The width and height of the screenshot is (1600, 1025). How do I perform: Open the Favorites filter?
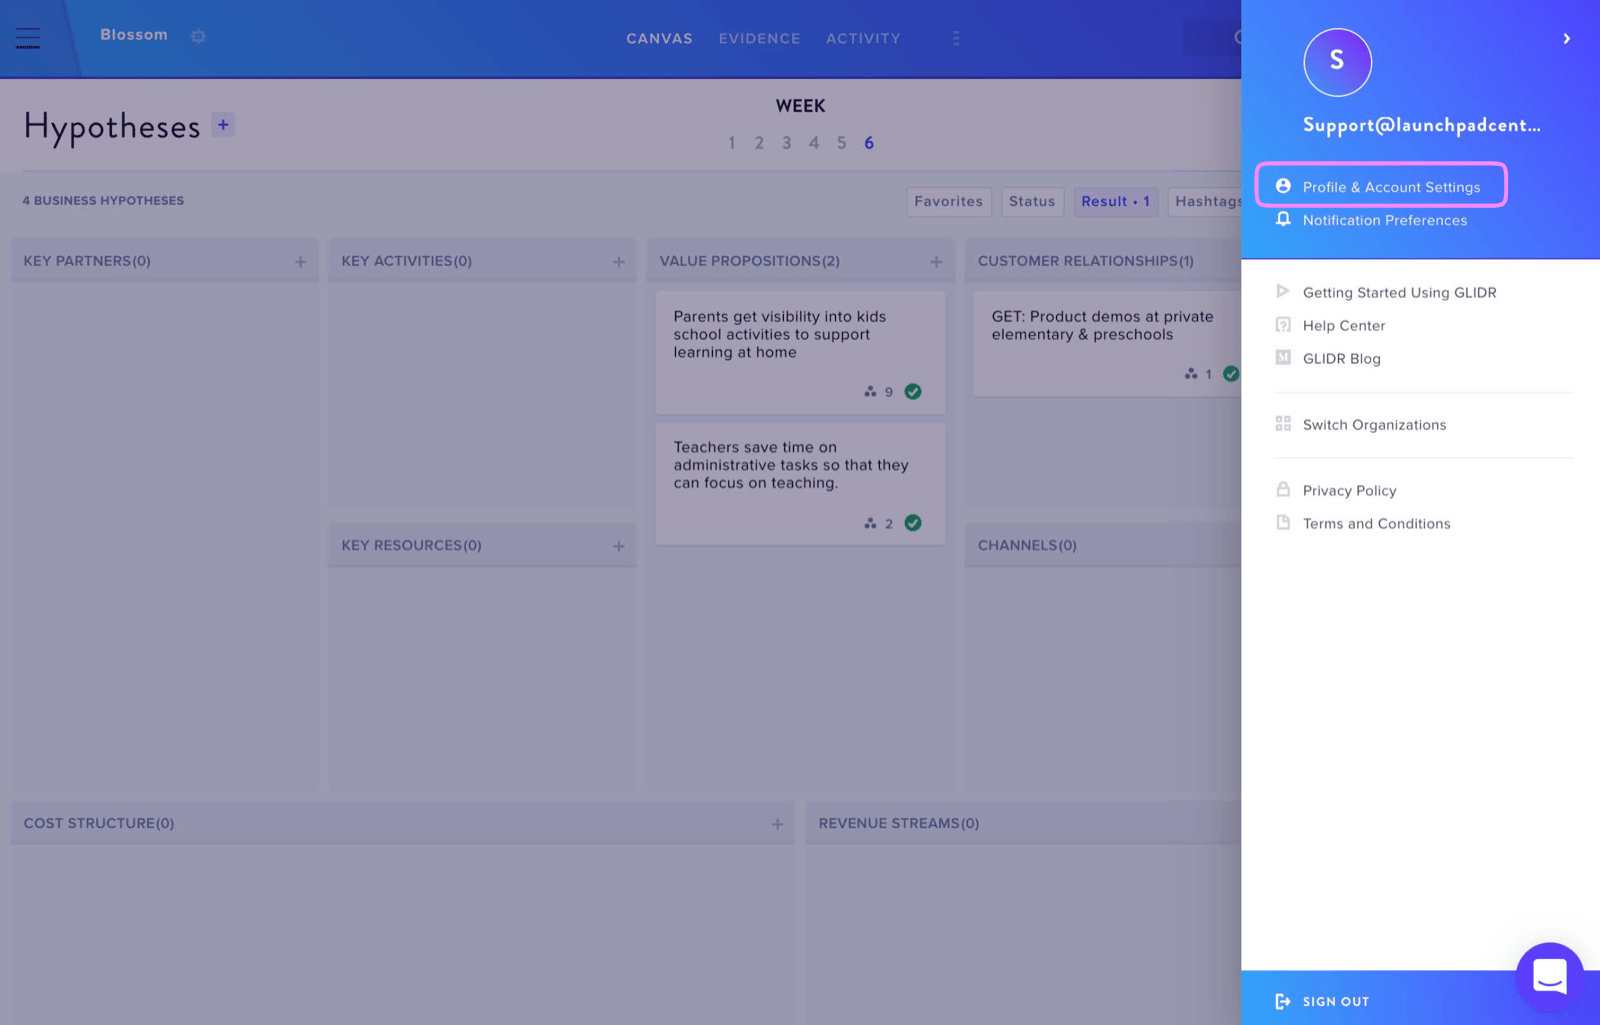click(x=948, y=202)
